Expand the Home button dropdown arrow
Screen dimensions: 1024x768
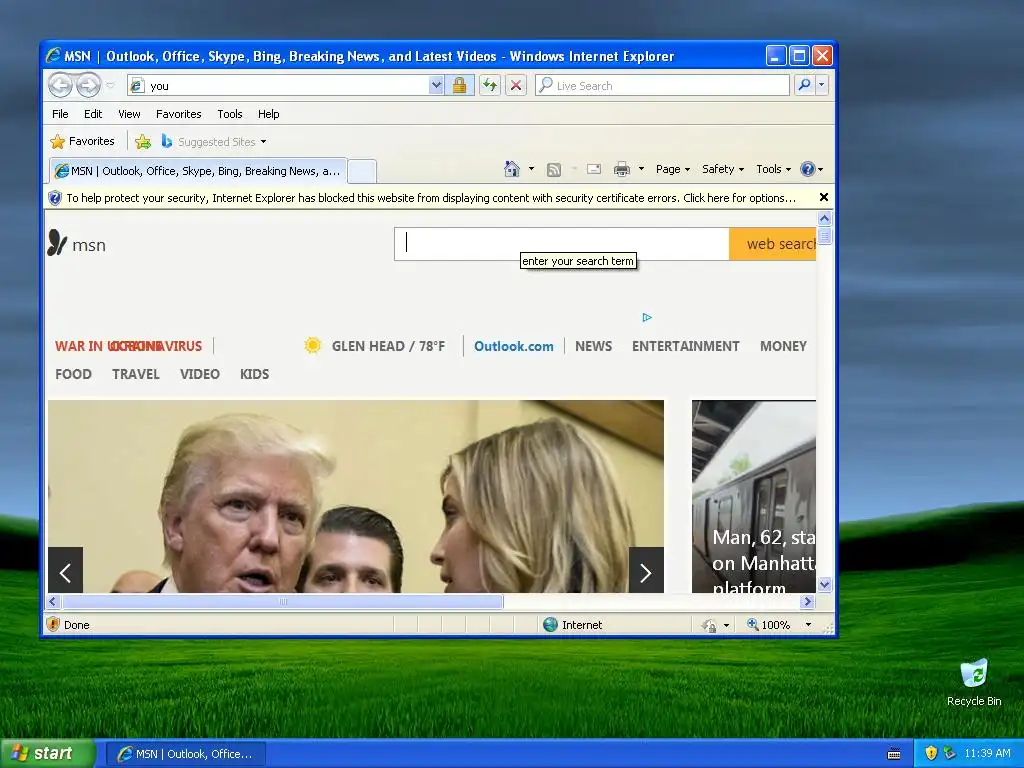click(x=531, y=169)
